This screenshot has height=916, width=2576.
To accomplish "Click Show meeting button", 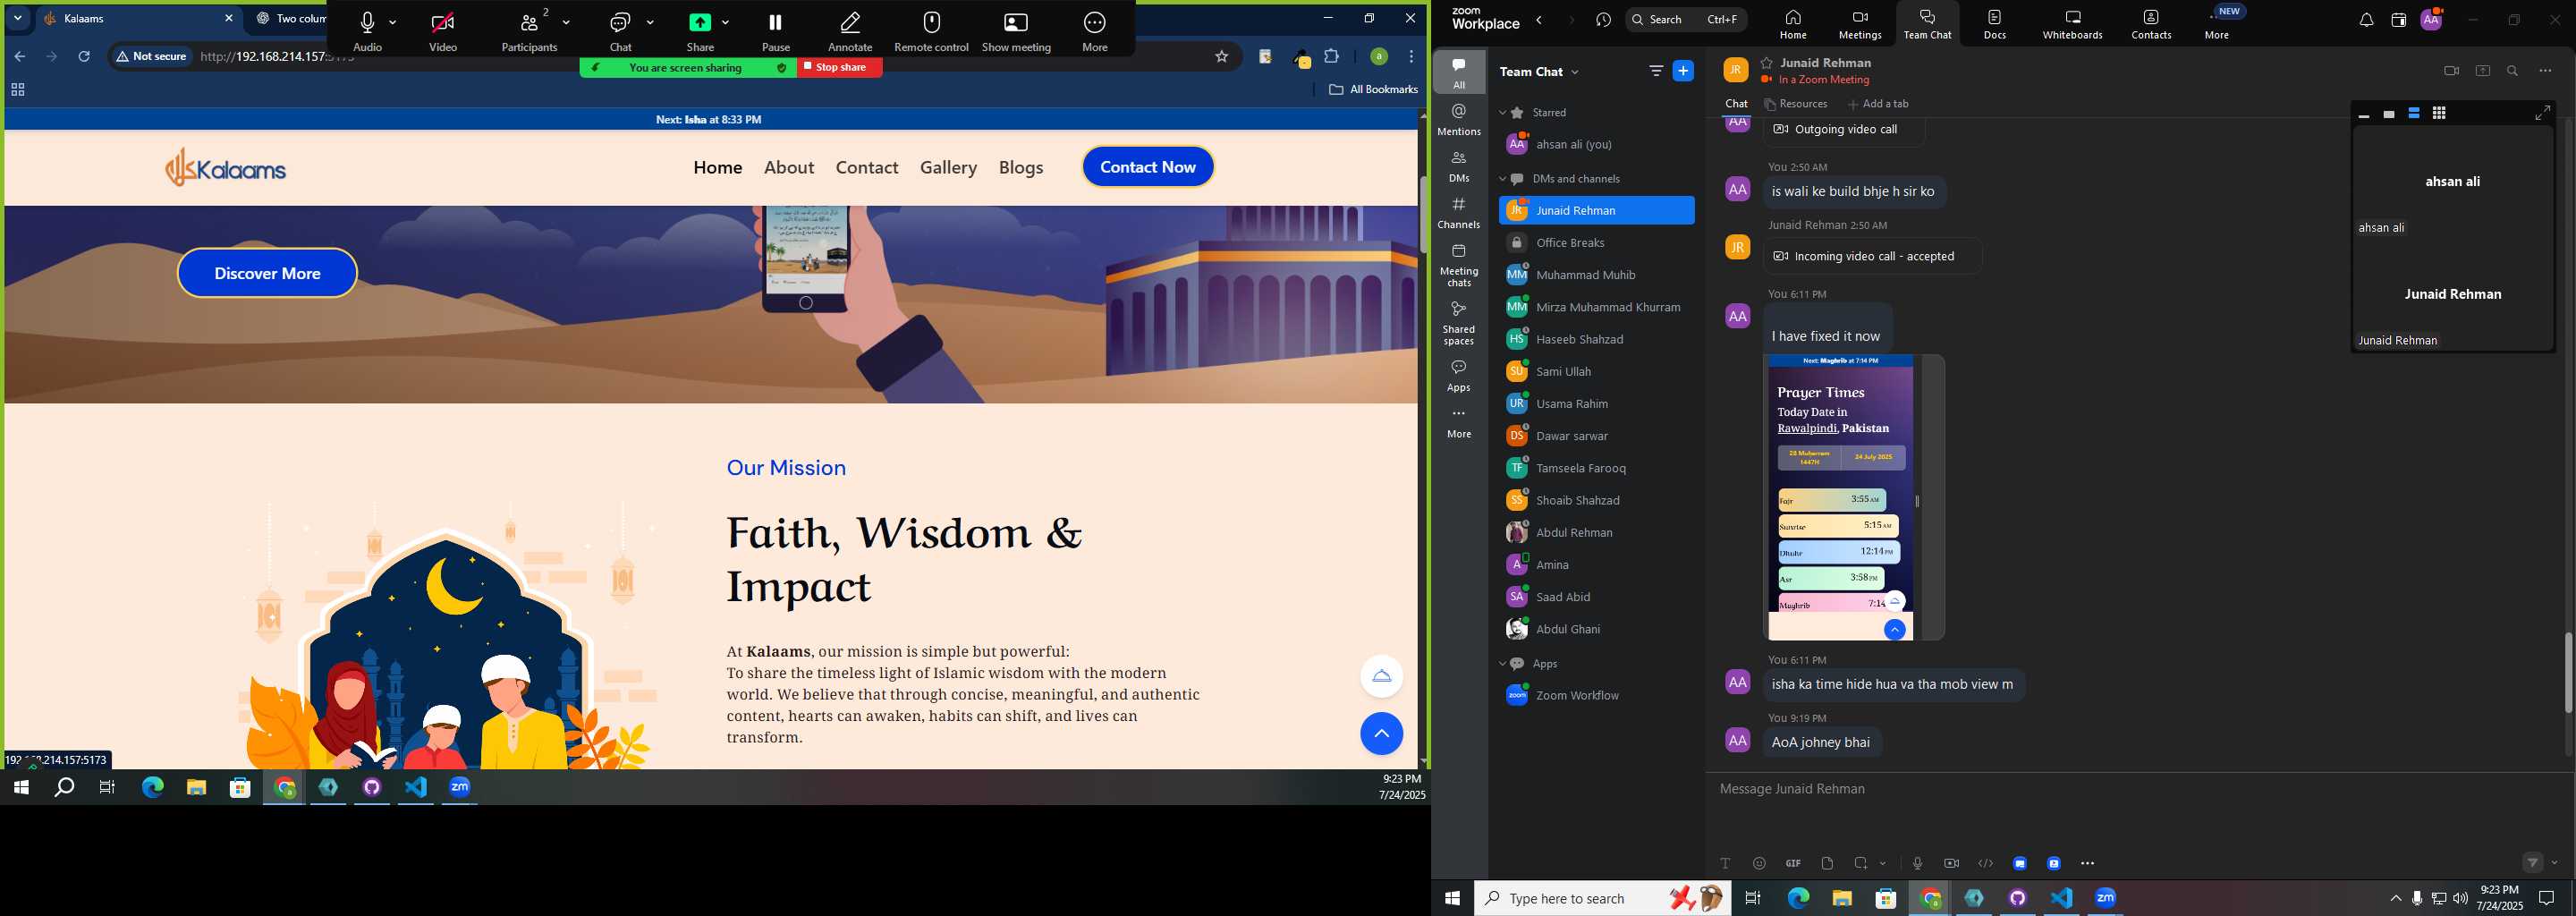I will [1016, 29].
